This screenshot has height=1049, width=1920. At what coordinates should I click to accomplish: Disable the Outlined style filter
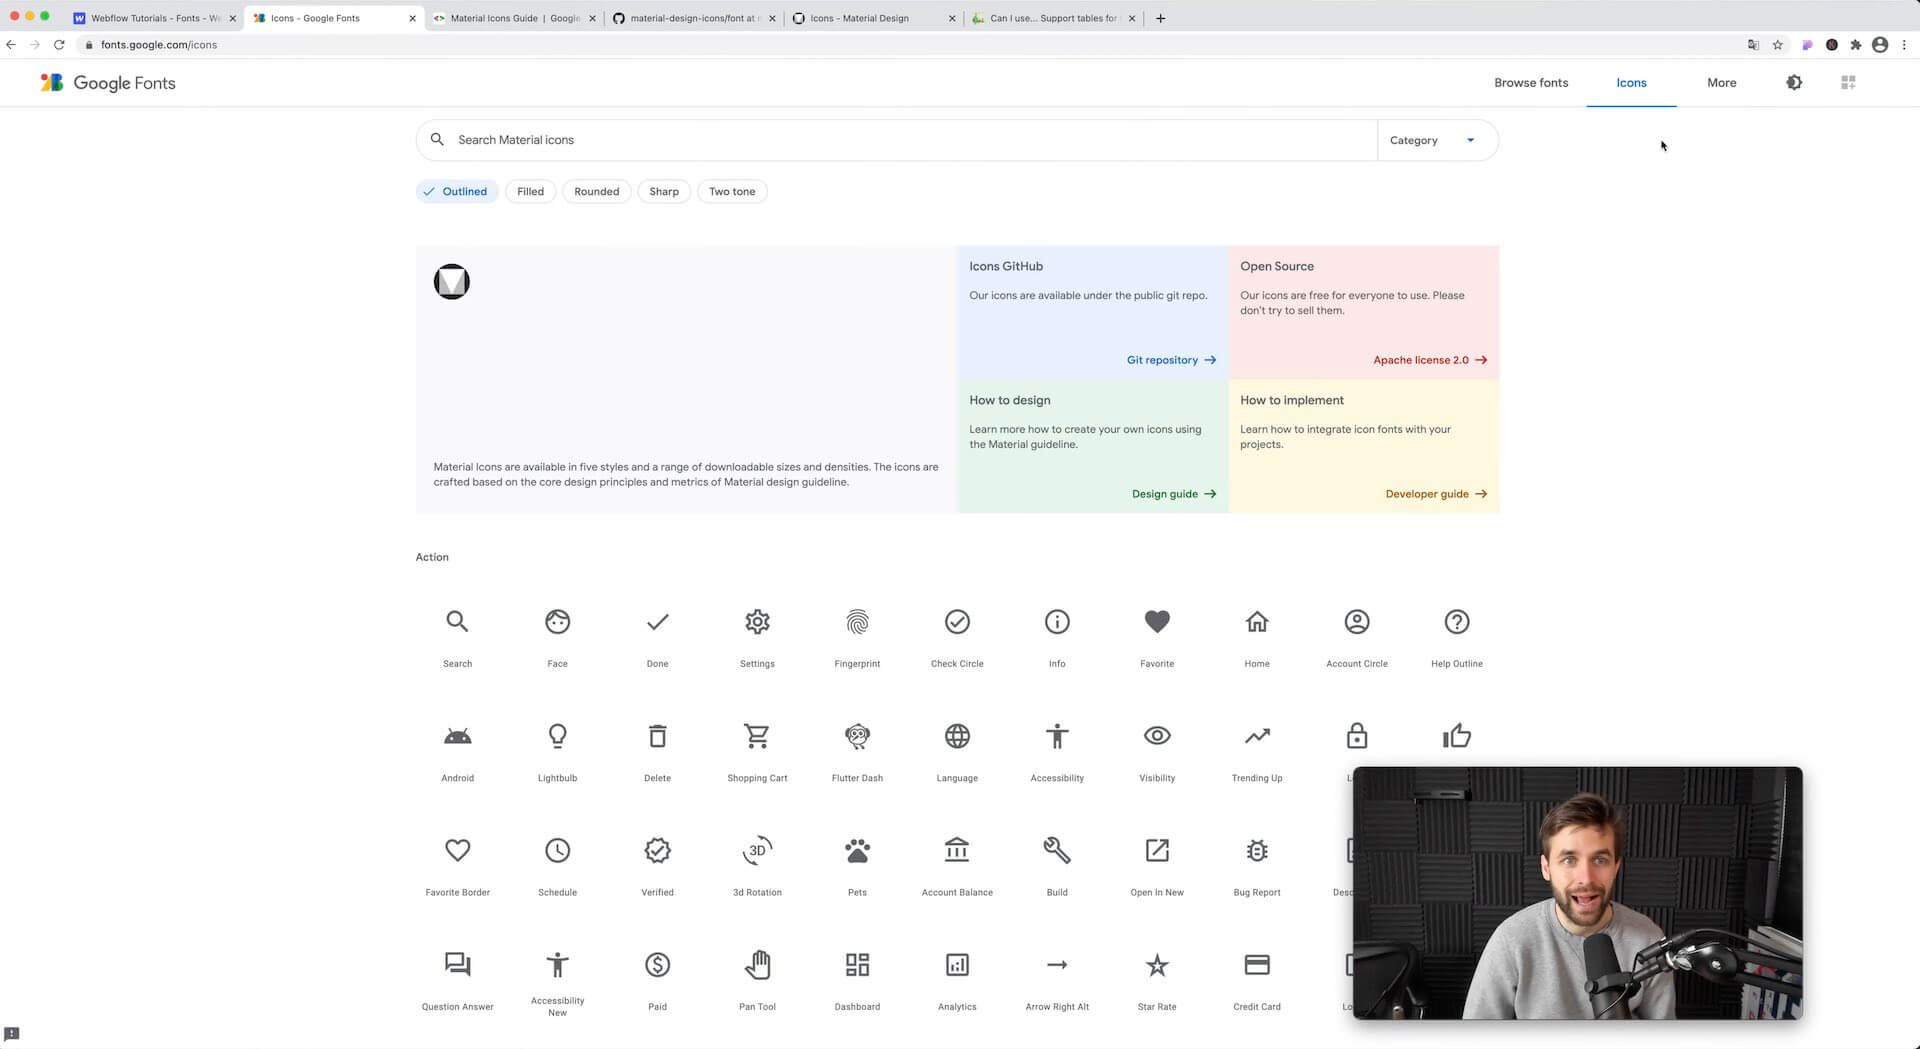pyautogui.click(x=457, y=191)
